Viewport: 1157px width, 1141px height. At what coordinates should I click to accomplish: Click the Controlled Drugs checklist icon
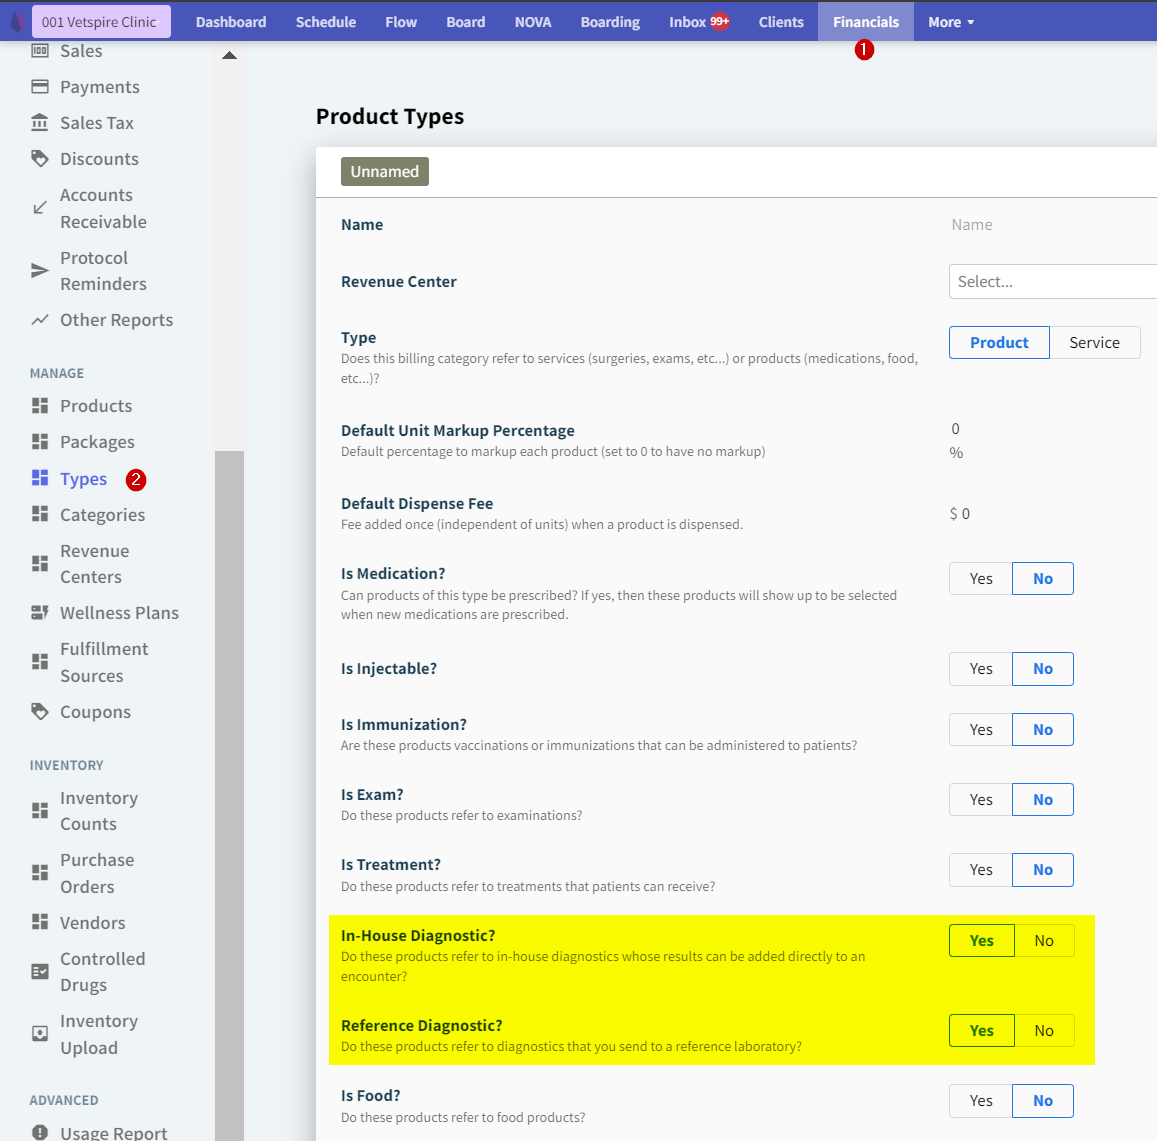40,972
